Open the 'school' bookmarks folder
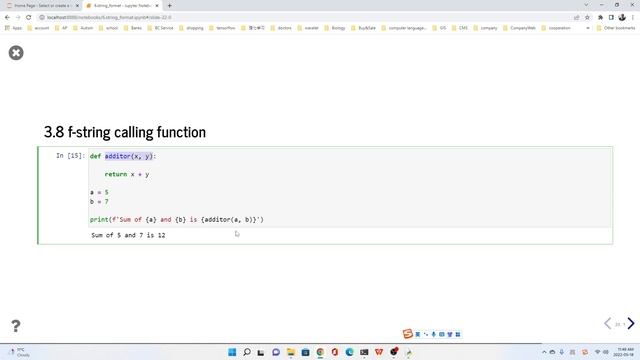Screen dimensions: 640x360 [x=109, y=28]
